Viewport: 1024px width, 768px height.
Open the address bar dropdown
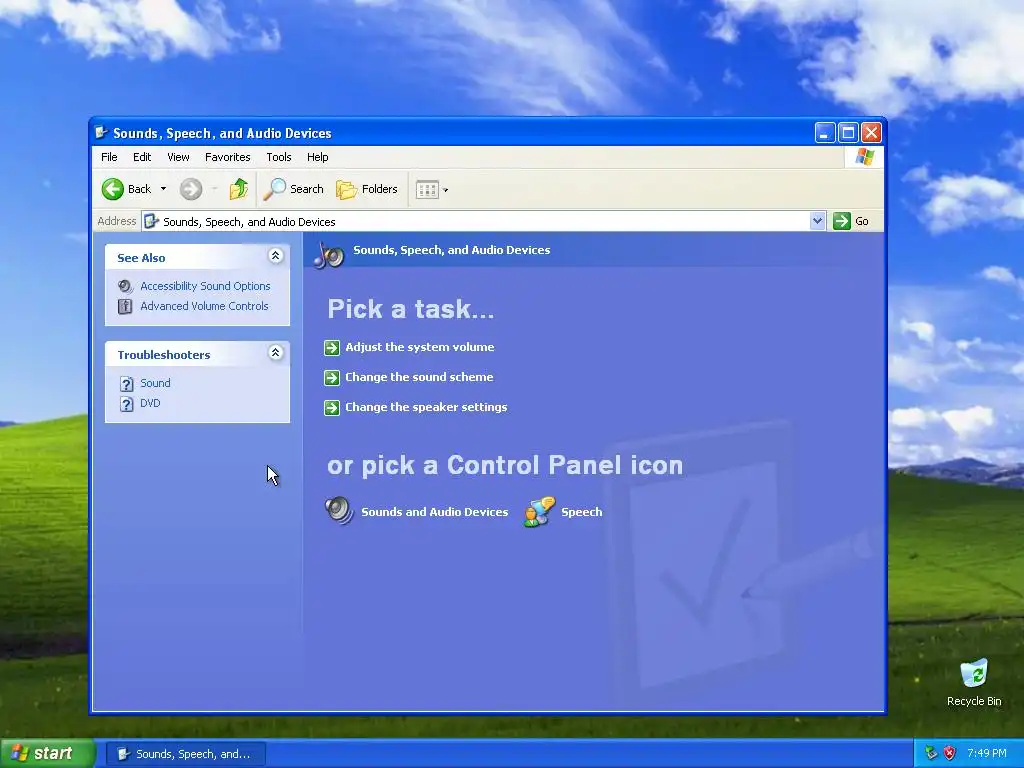tap(817, 221)
